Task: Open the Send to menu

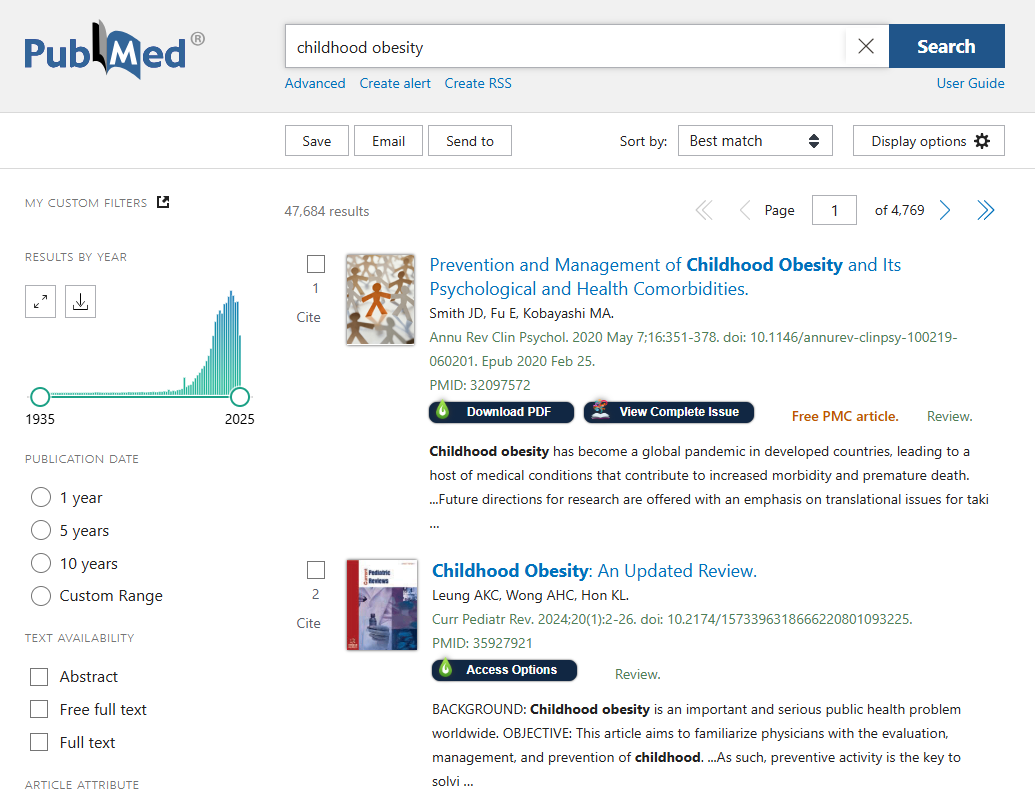Action: click(x=469, y=140)
